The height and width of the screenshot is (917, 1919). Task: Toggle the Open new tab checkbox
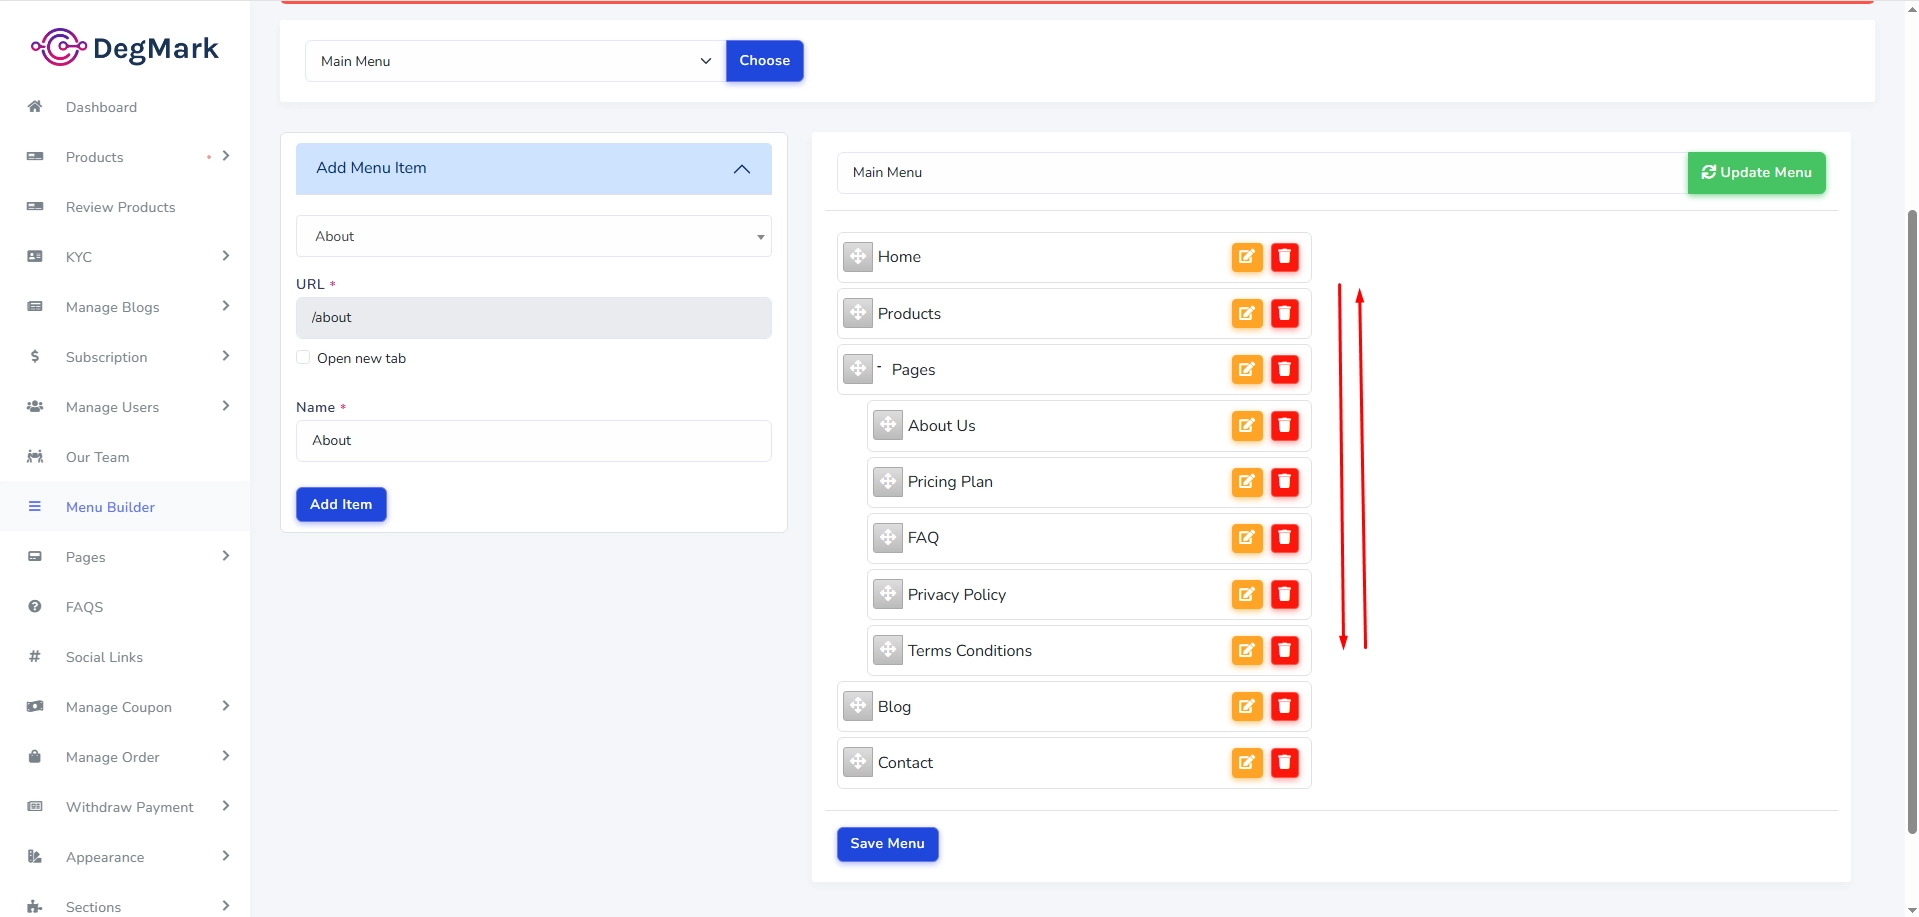[x=303, y=358]
